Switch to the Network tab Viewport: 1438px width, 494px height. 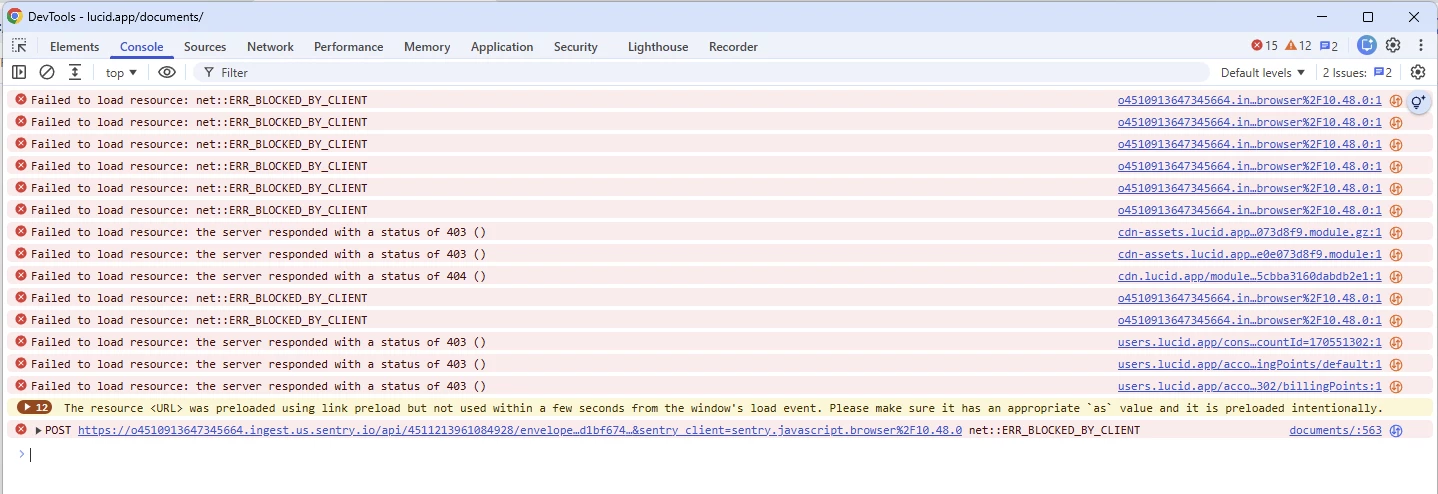click(x=270, y=46)
